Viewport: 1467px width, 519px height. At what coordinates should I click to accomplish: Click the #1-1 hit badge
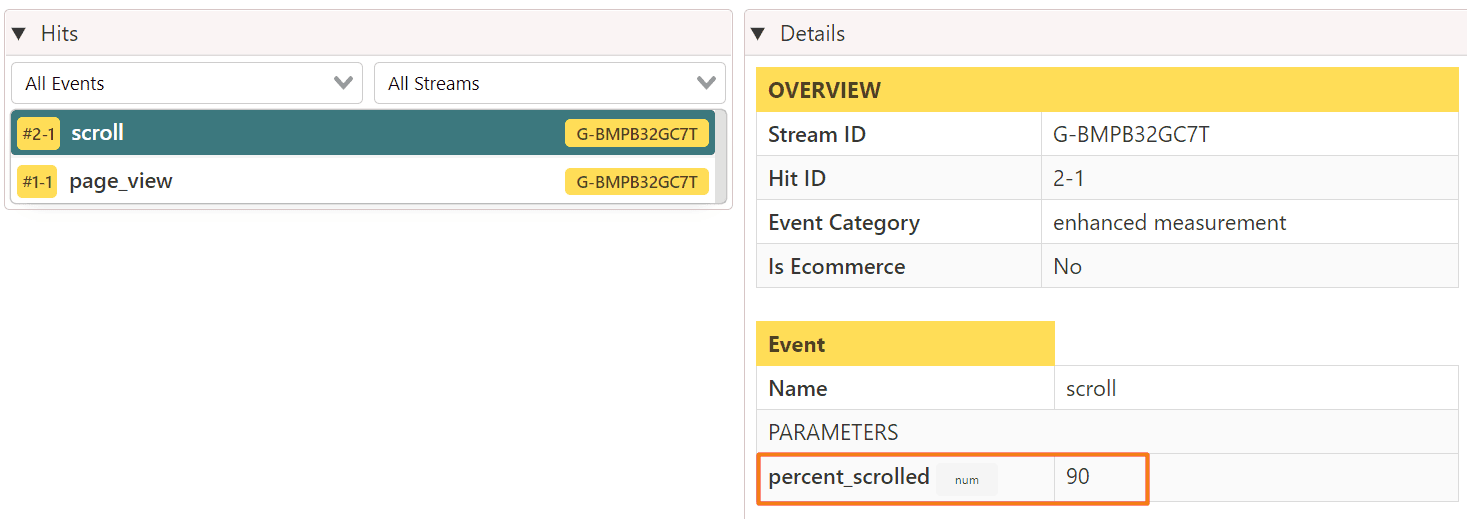37,181
